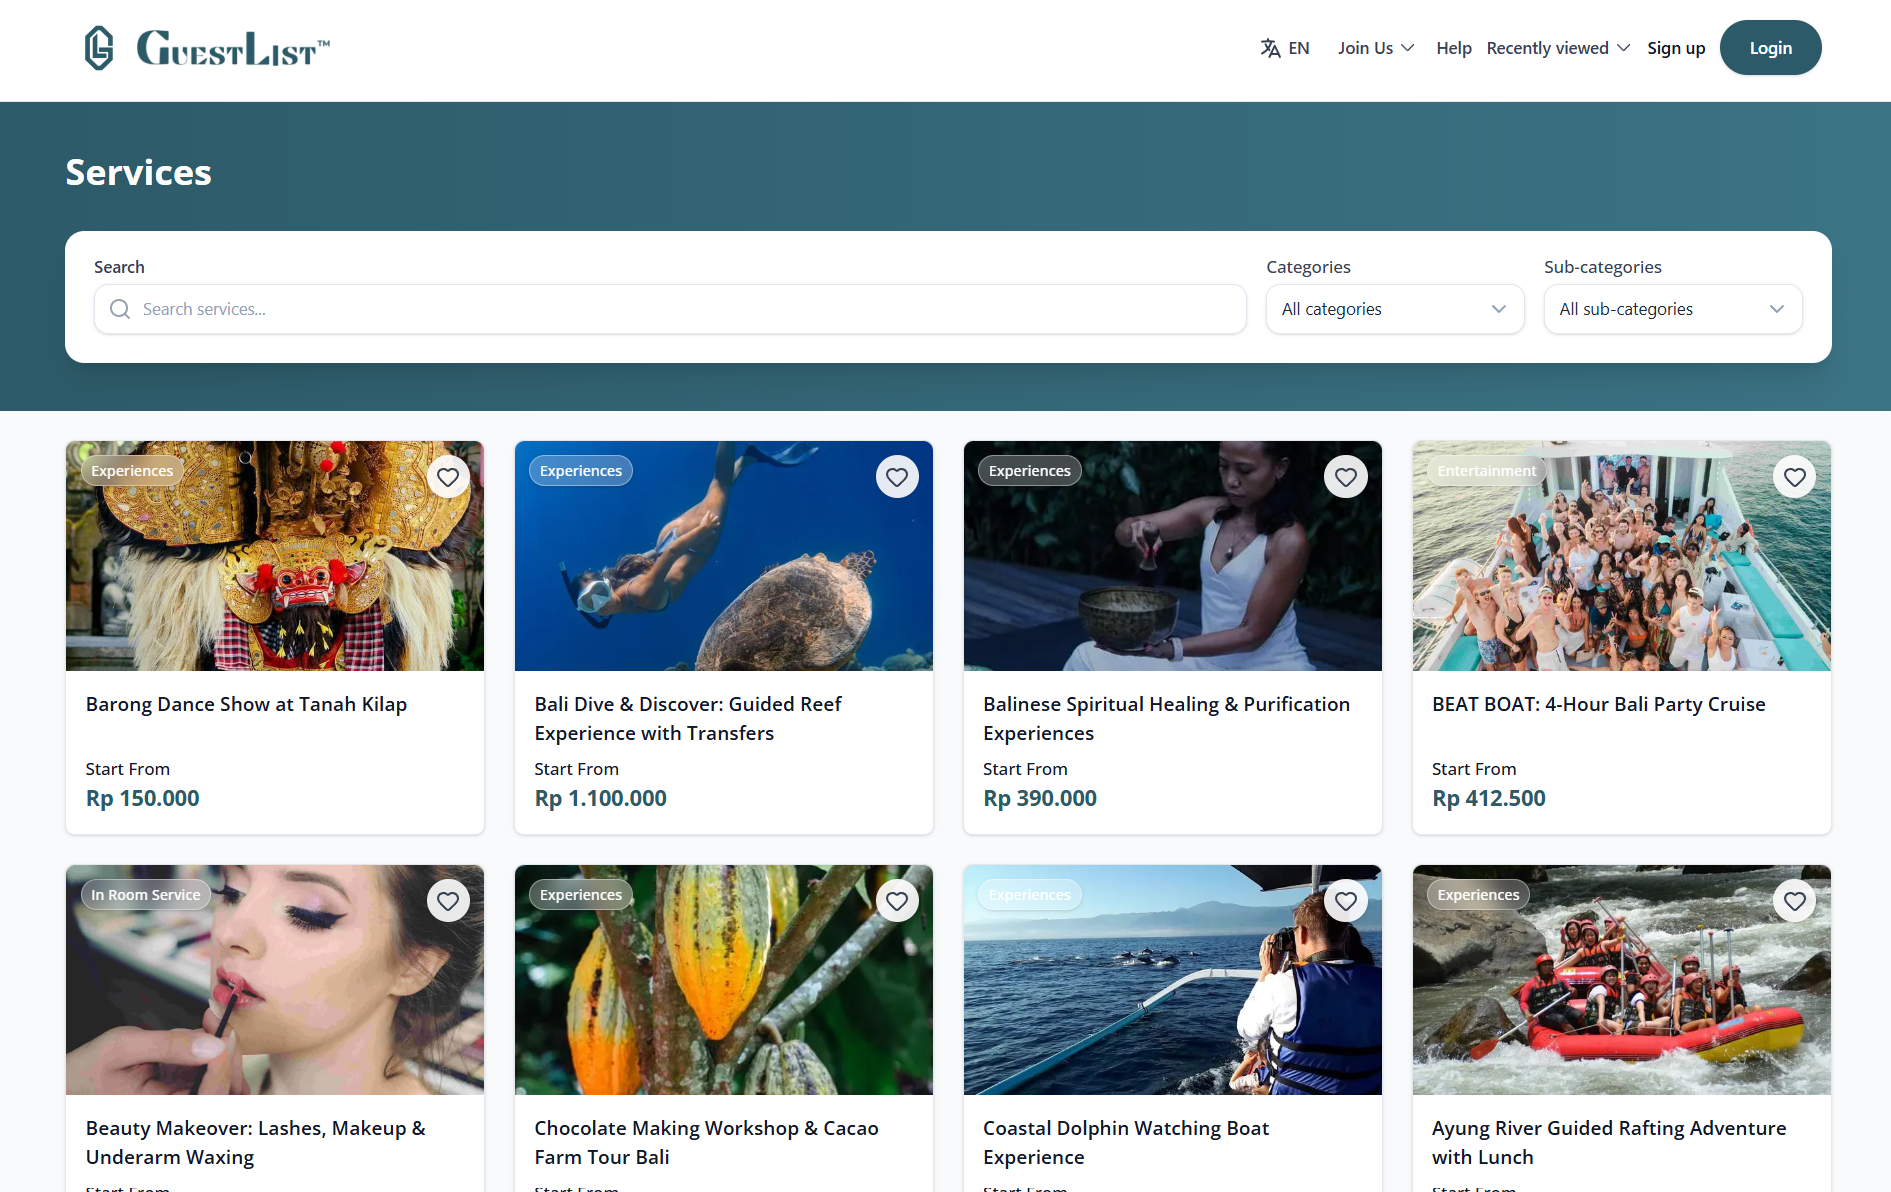The height and width of the screenshot is (1192, 1891).
Task: Click Balinese Spiritual Healing & Purification title
Action: [x=1166, y=718]
